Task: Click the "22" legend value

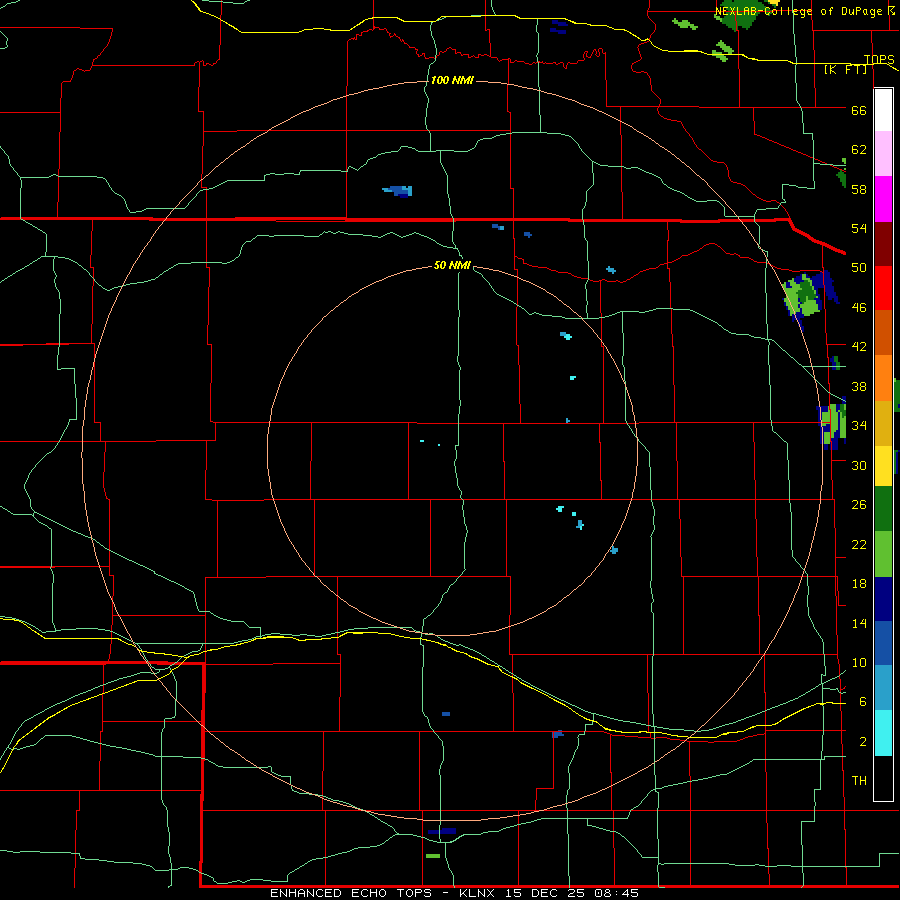Action: tap(859, 544)
